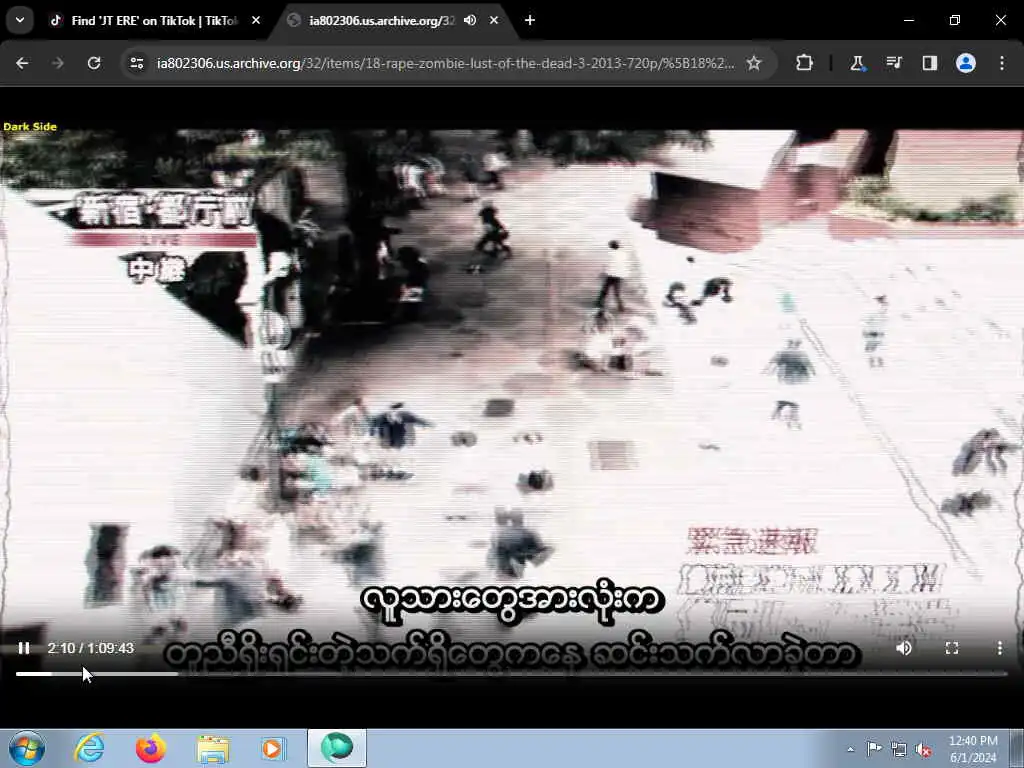Bookmark this page with the star
Image resolution: width=1024 pixels, height=768 pixels.
(754, 63)
